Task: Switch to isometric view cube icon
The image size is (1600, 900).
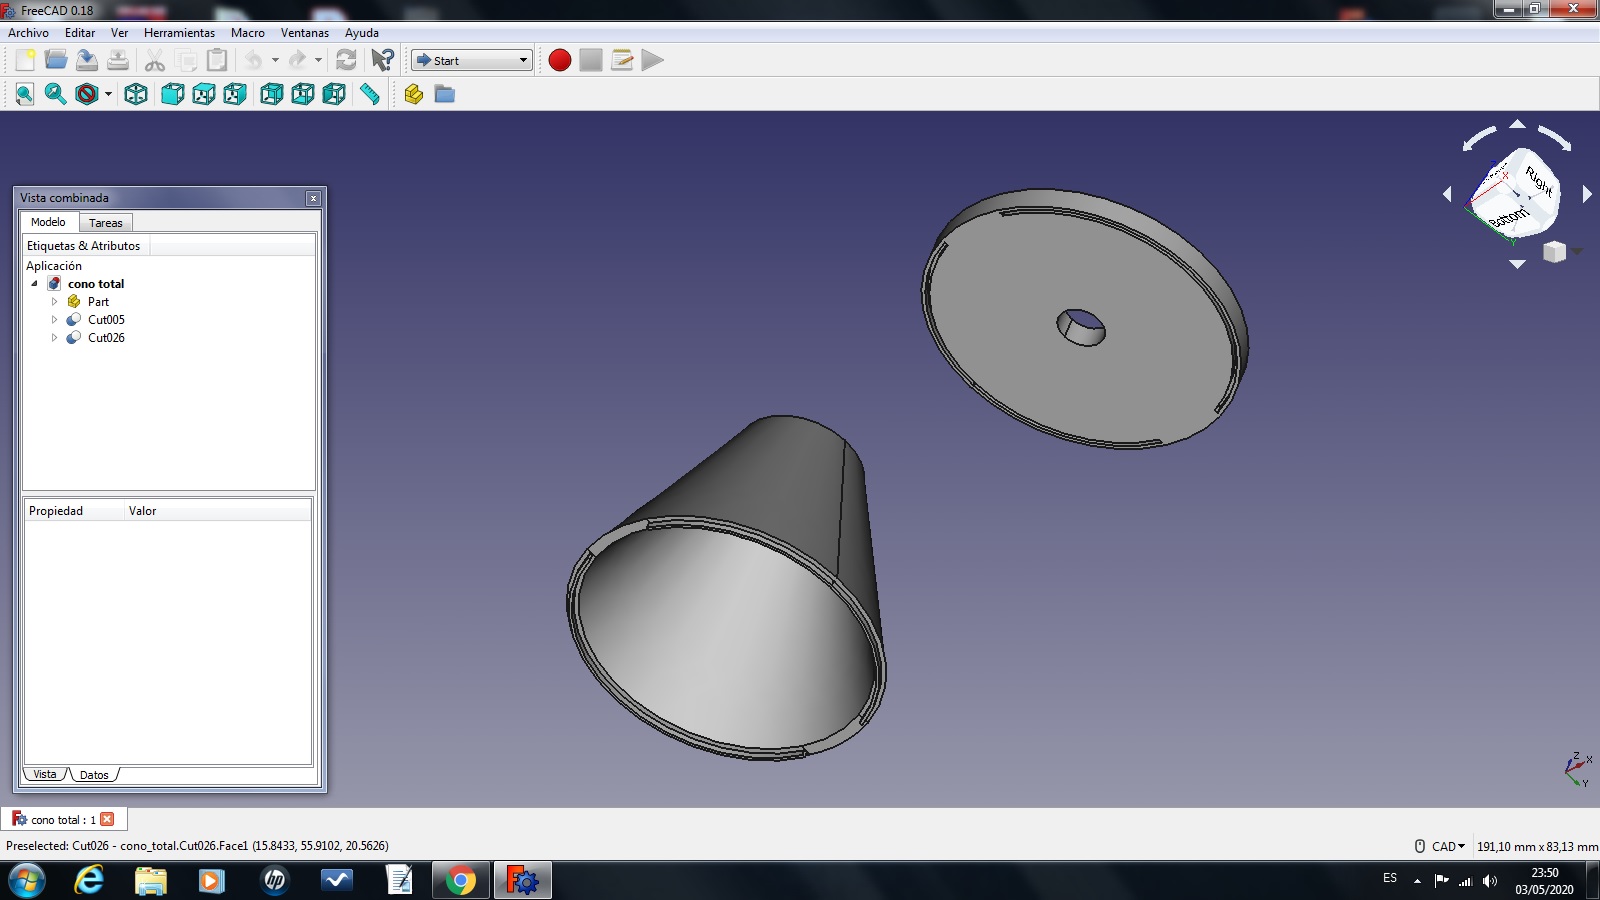Action: [136, 94]
